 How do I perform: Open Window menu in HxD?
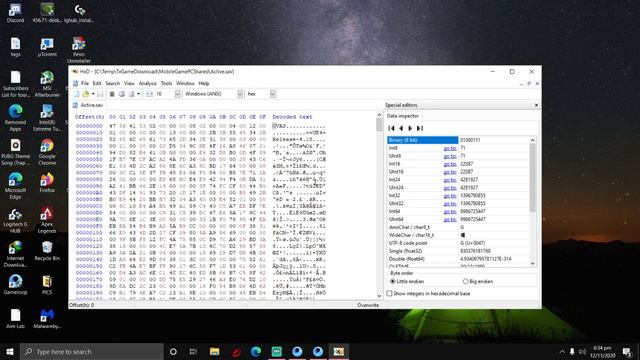[185, 83]
